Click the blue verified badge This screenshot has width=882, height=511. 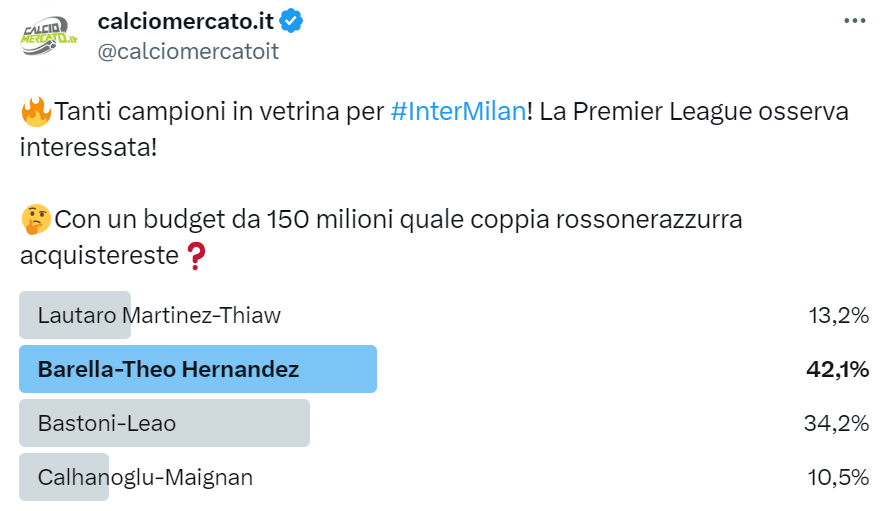click(292, 19)
